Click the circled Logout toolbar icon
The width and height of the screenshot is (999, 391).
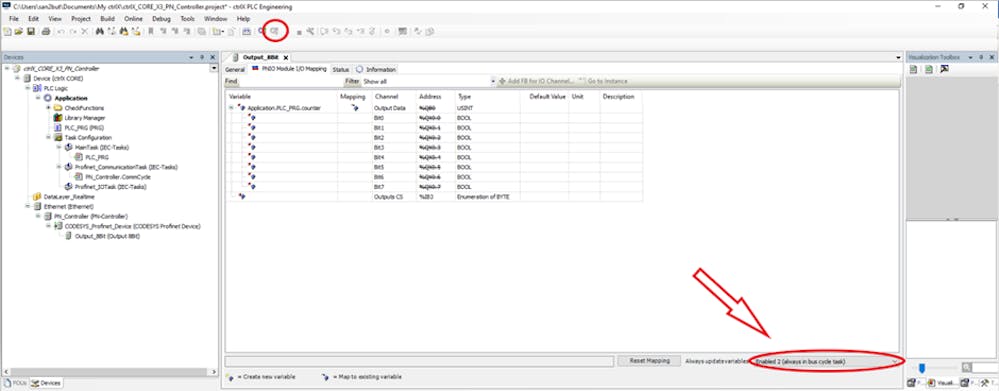tap(275, 31)
